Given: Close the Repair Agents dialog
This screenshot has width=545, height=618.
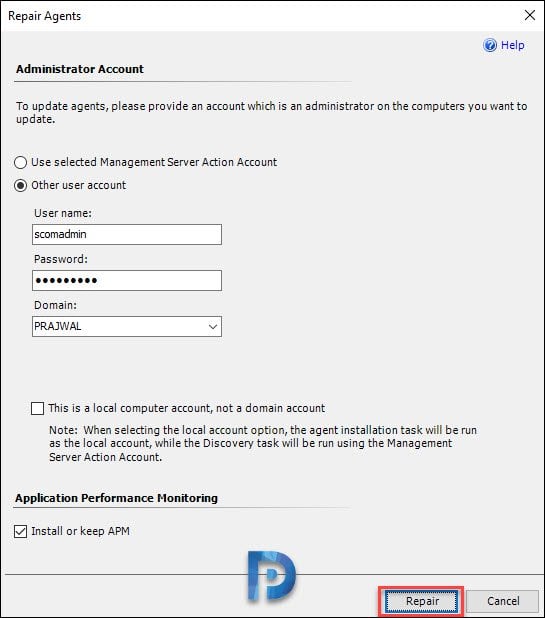Looking at the screenshot, I should point(530,15).
